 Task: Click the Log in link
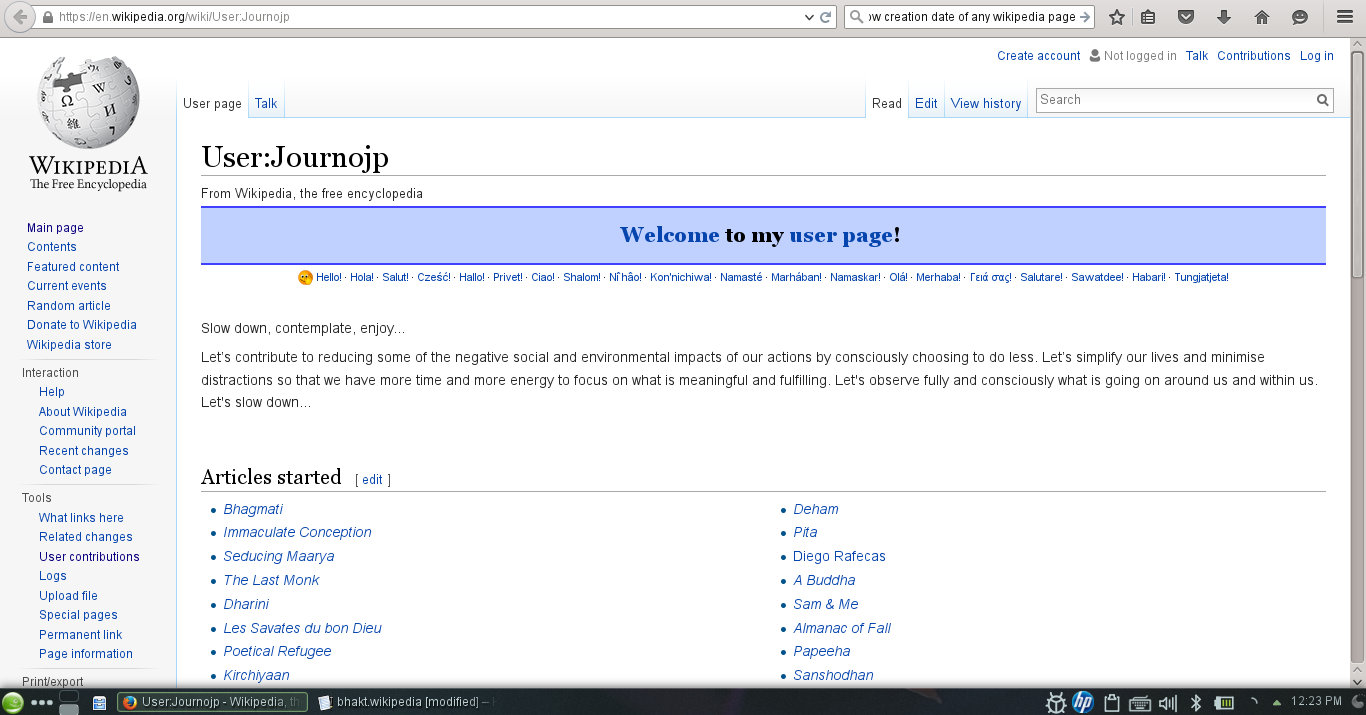coord(1317,56)
